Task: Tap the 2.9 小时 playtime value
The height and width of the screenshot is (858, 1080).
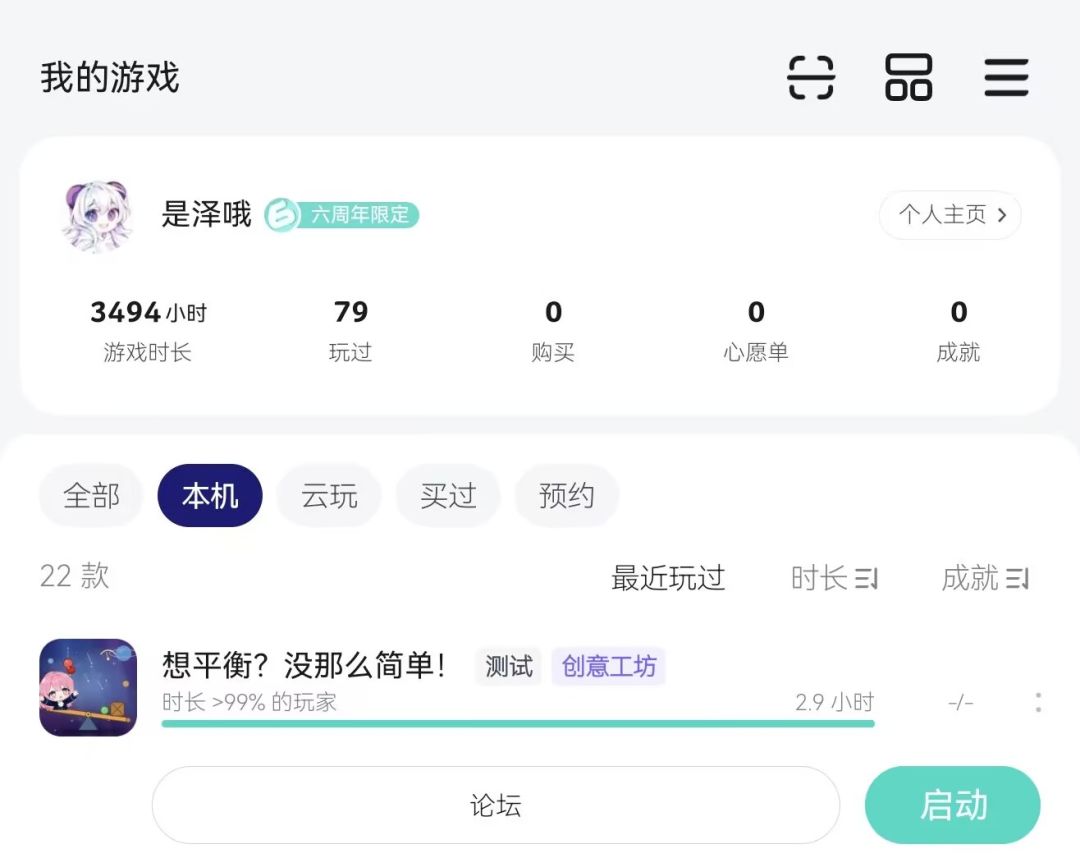Action: pyautogui.click(x=834, y=702)
